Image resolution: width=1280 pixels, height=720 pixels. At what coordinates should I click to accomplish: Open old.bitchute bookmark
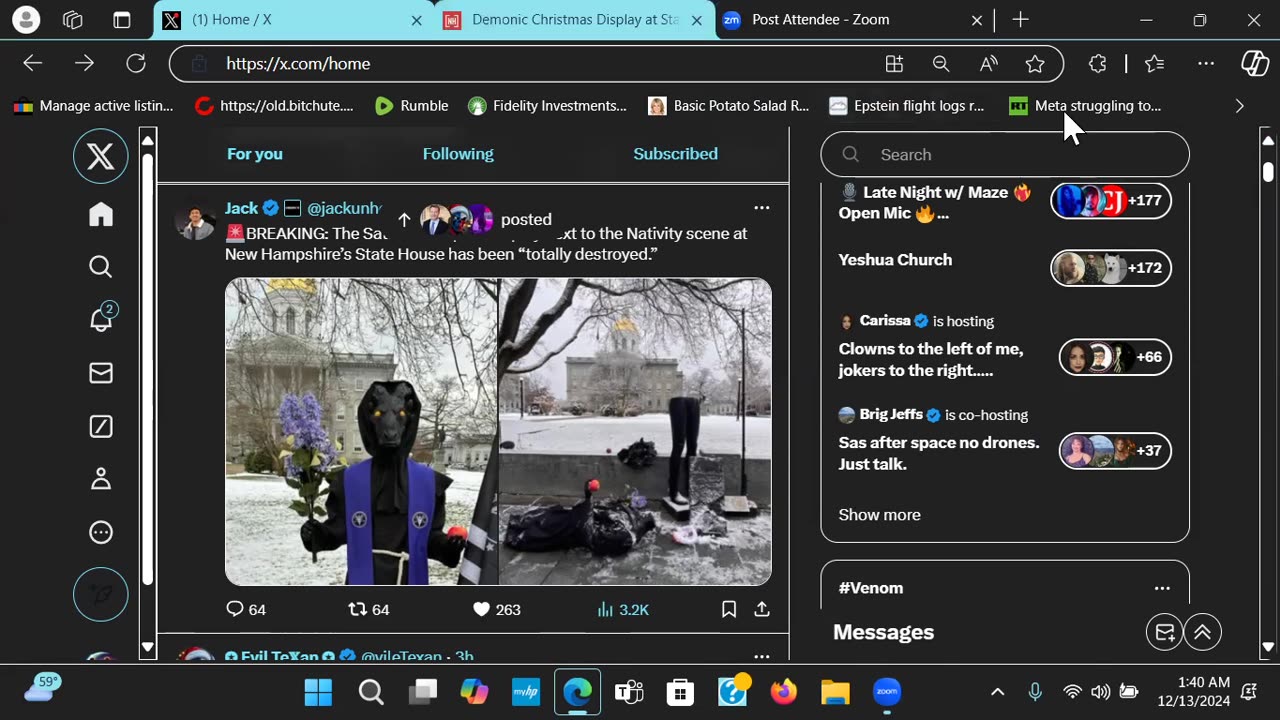pos(274,106)
